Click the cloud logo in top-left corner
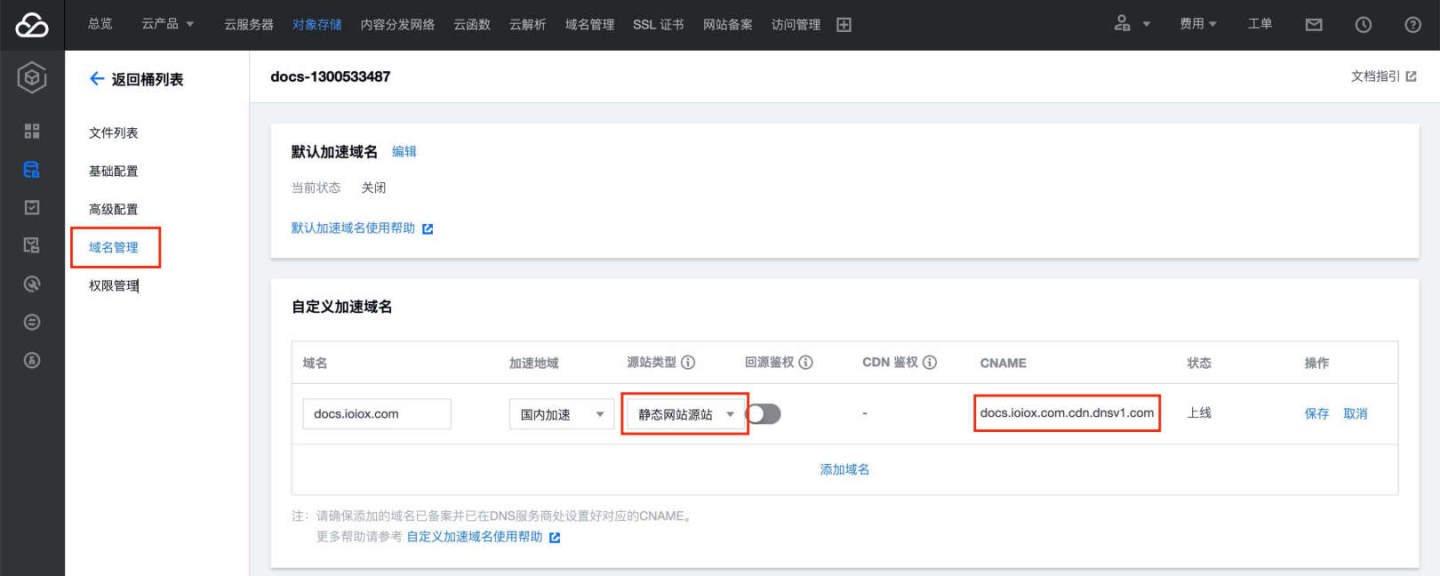Screen dimensions: 1440x576 coord(32,24)
